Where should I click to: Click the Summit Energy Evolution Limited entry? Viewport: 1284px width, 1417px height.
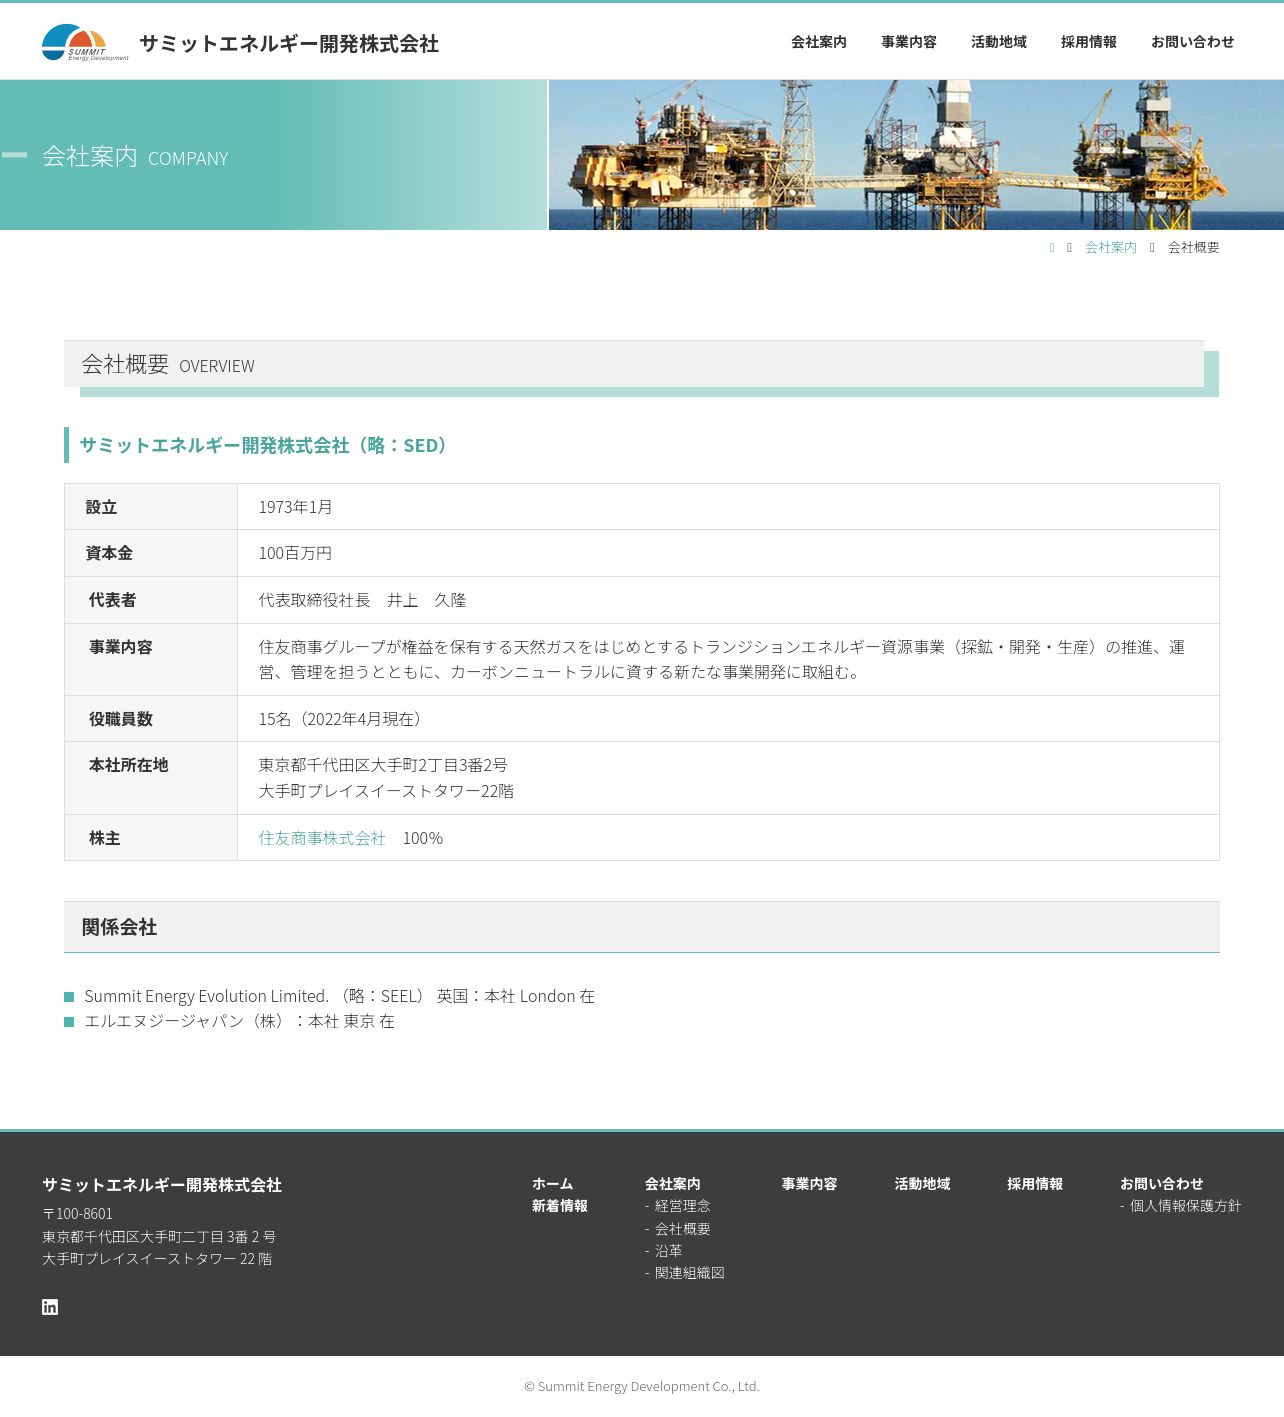coord(339,996)
